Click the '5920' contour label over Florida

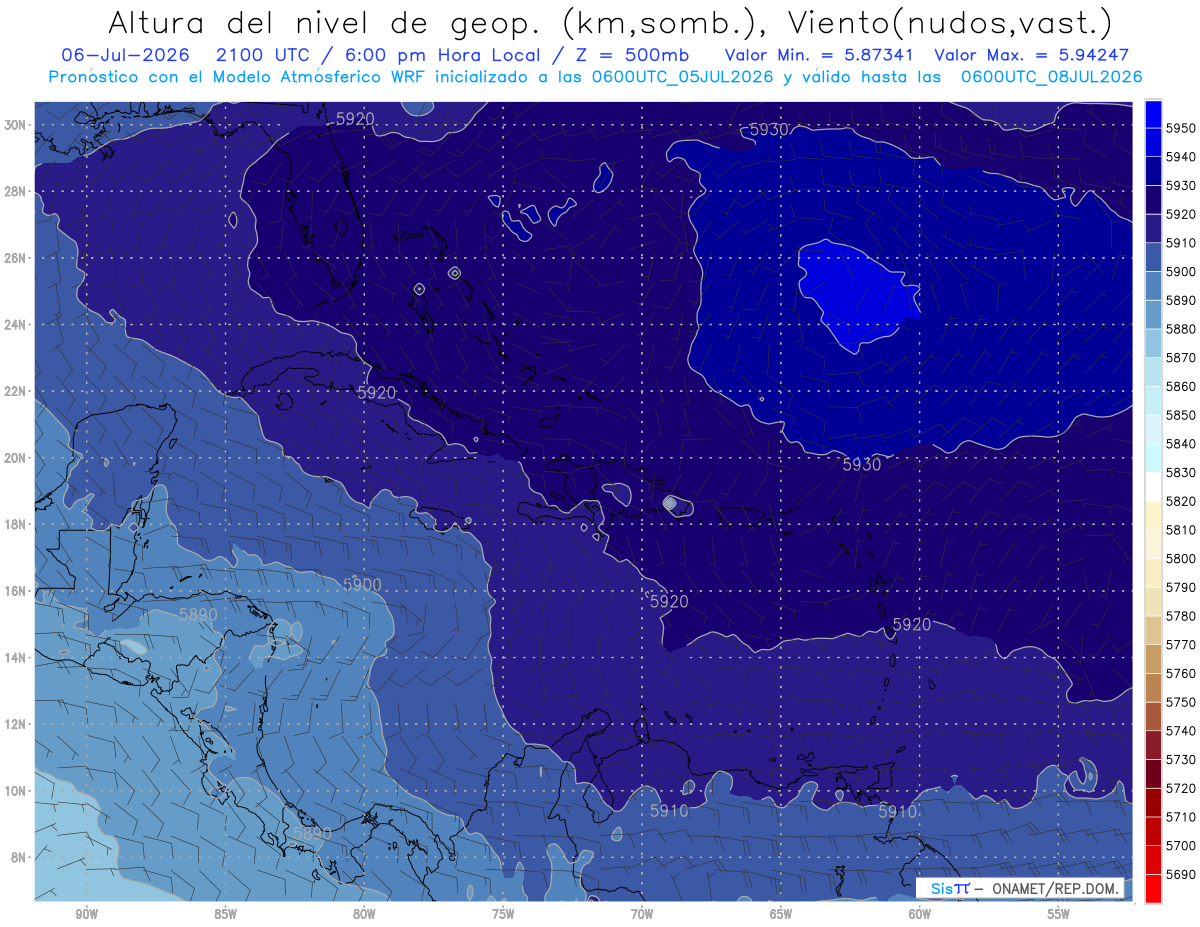(x=355, y=118)
